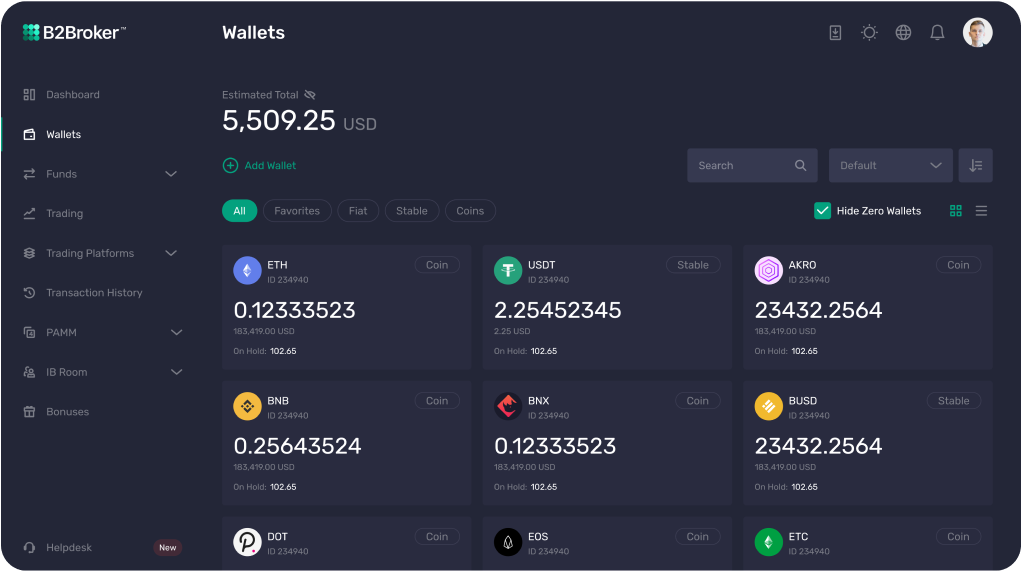Click the B2Broker logo
This screenshot has height=571, width=1021.
(74, 33)
